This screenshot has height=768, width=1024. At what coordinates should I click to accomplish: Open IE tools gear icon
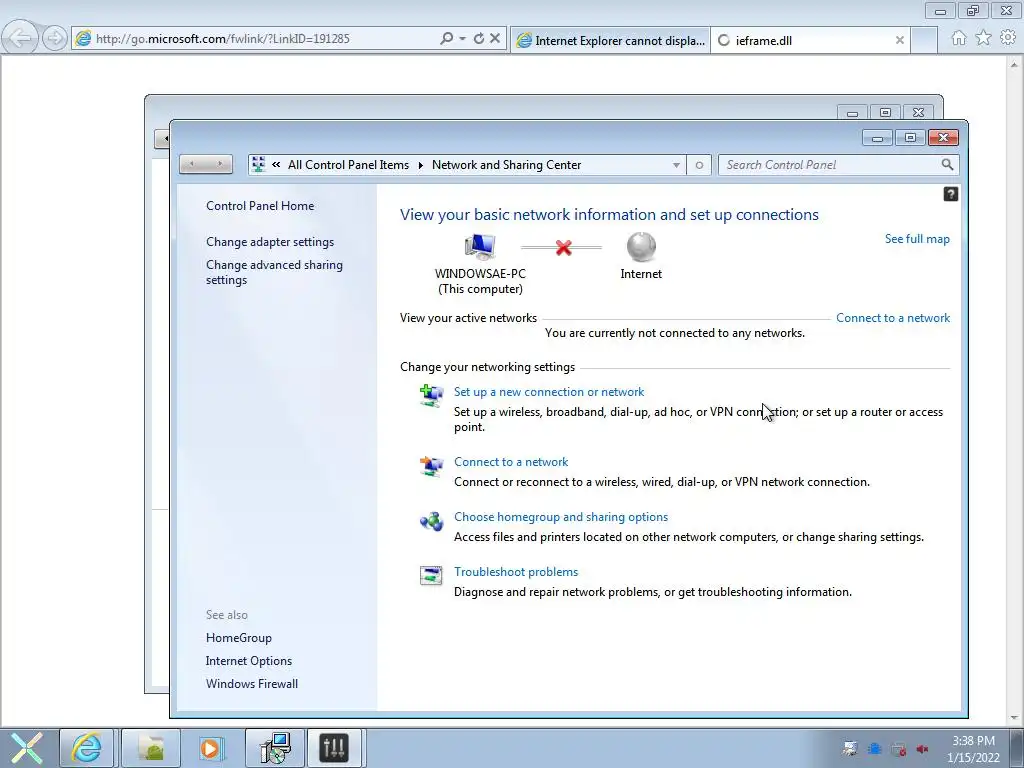1008,38
